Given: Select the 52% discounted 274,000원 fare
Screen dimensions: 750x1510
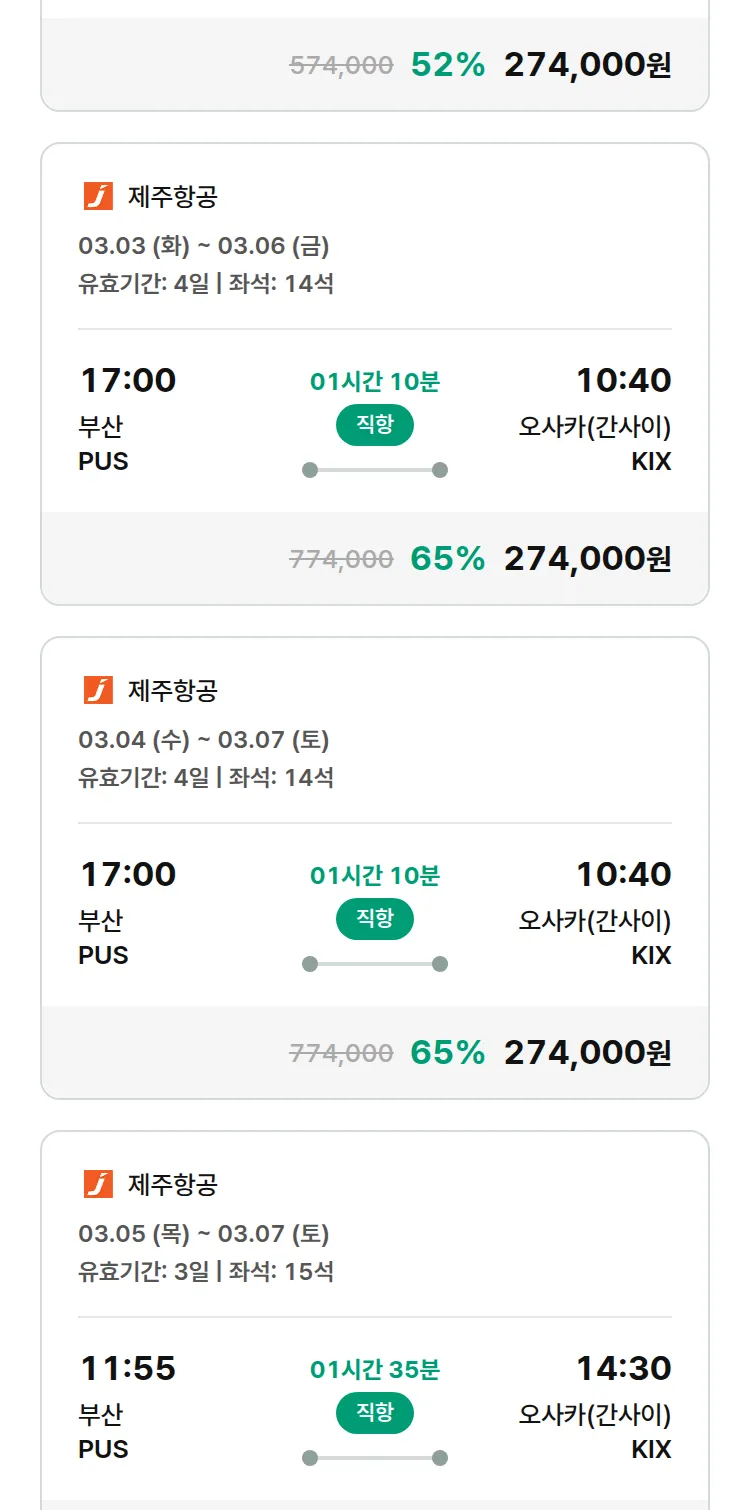Looking at the screenshot, I should [587, 65].
